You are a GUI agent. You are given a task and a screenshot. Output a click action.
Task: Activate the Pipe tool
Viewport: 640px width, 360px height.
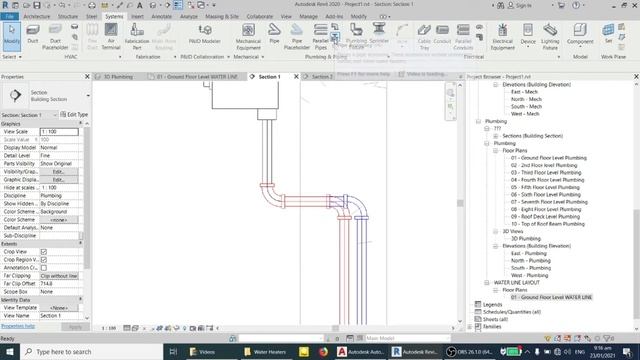coord(274,34)
